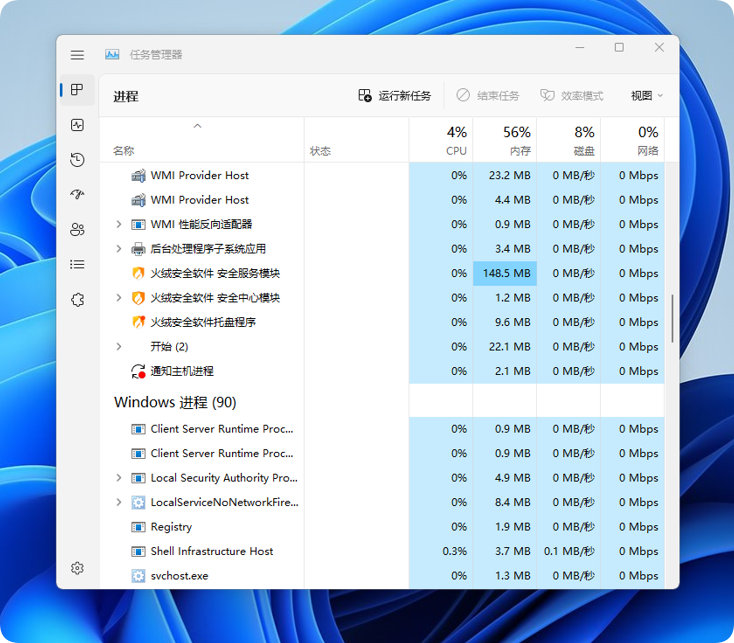Open the Users page icon
The width and height of the screenshot is (734, 643).
click(x=77, y=229)
